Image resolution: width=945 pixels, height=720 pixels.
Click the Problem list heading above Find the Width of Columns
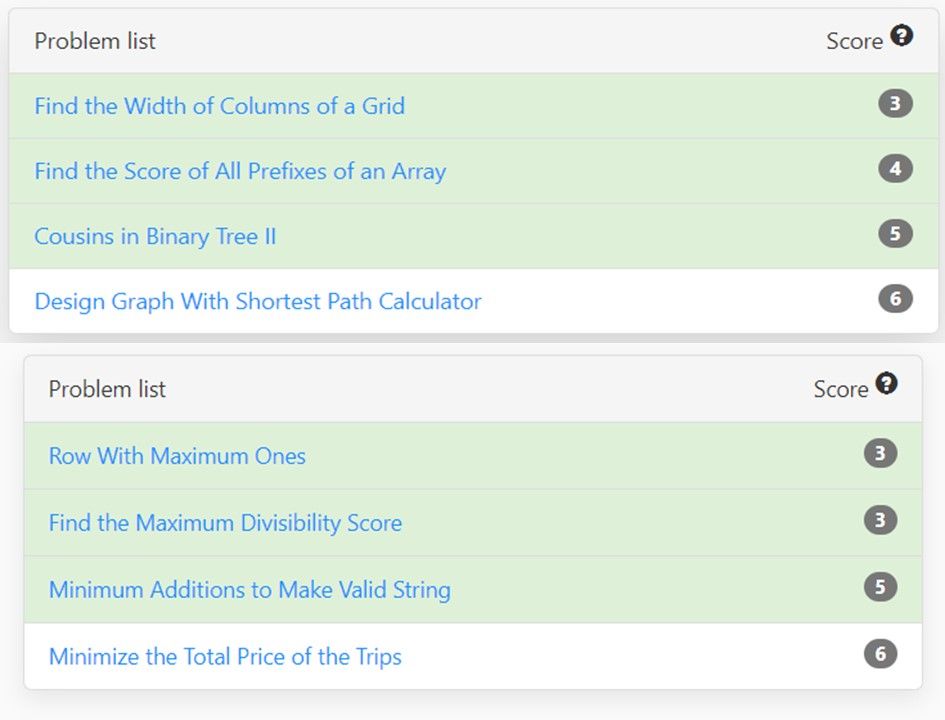95,41
